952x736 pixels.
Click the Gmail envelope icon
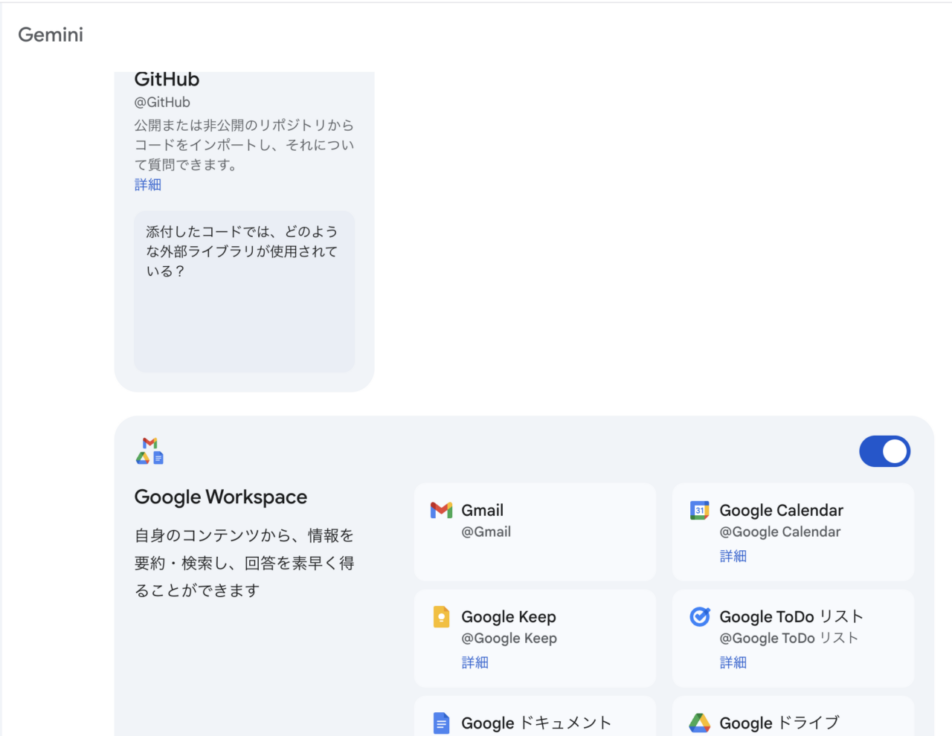point(441,511)
